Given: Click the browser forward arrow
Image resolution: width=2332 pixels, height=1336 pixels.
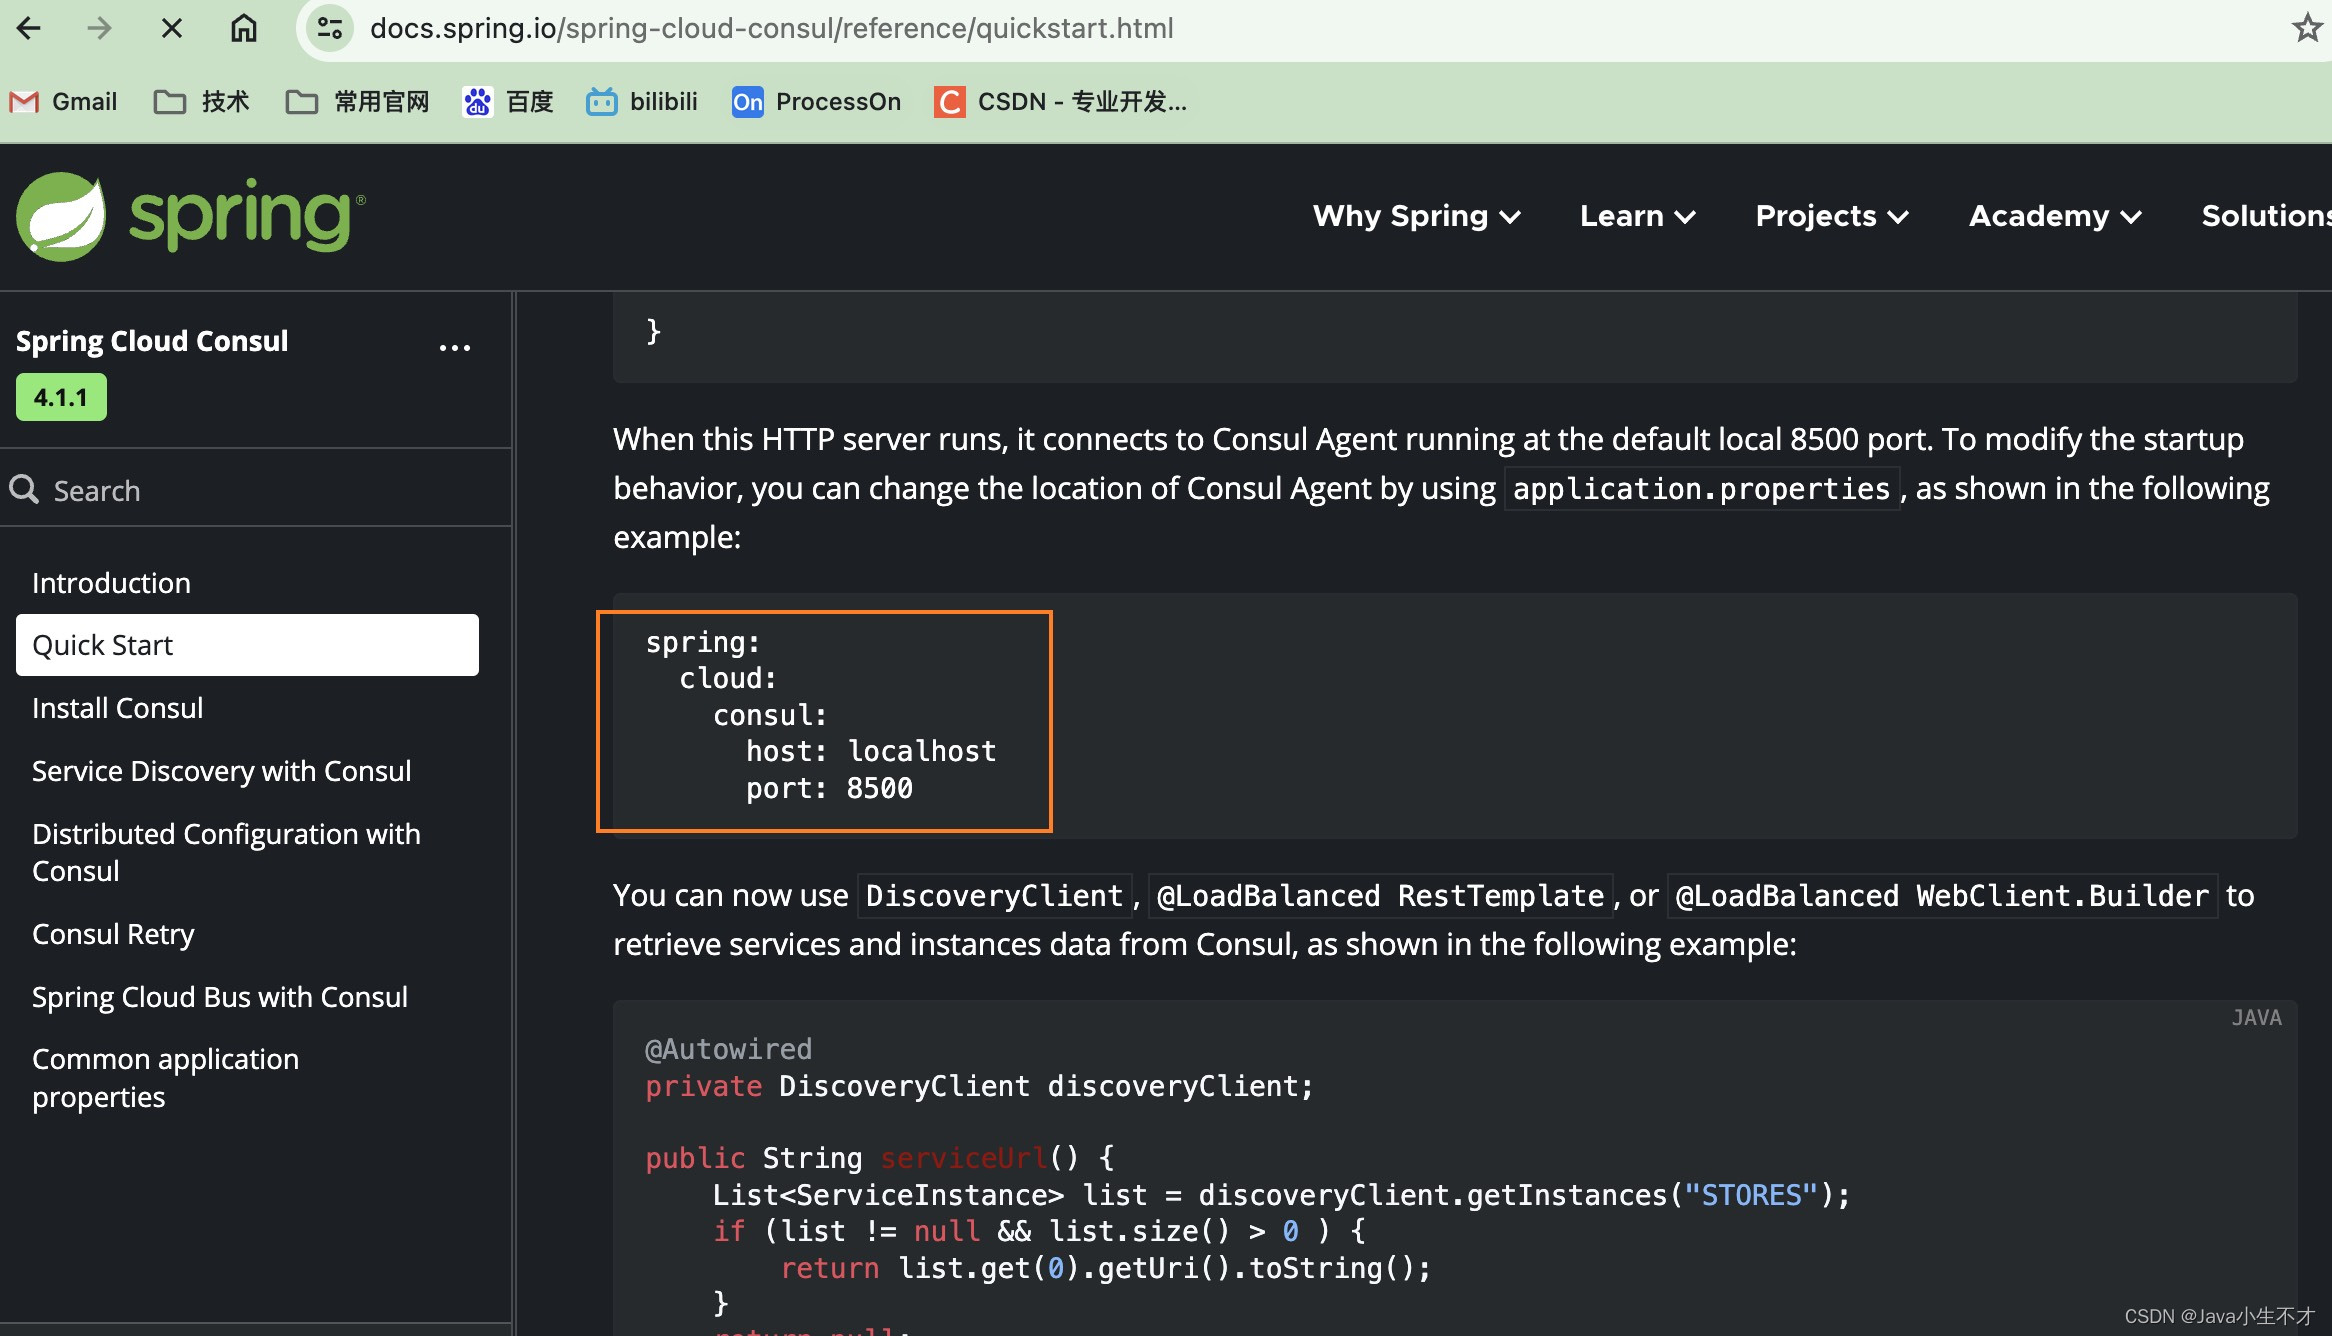Looking at the screenshot, I should [x=99, y=28].
